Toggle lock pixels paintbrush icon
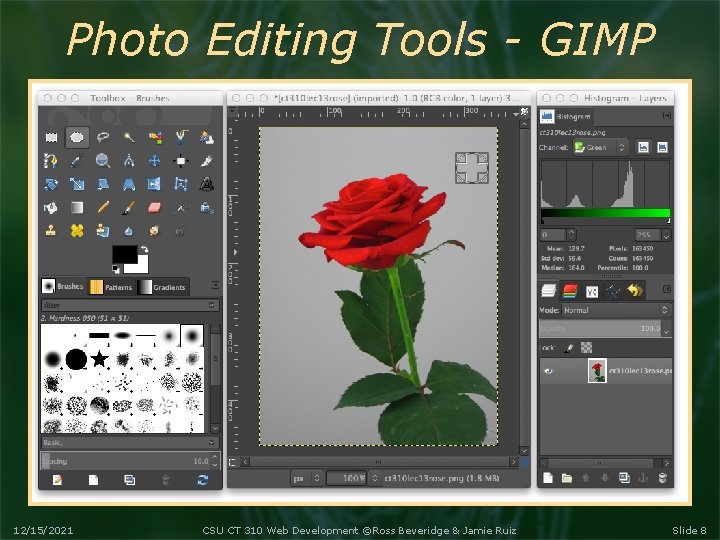720x540 pixels. pyautogui.click(x=569, y=348)
